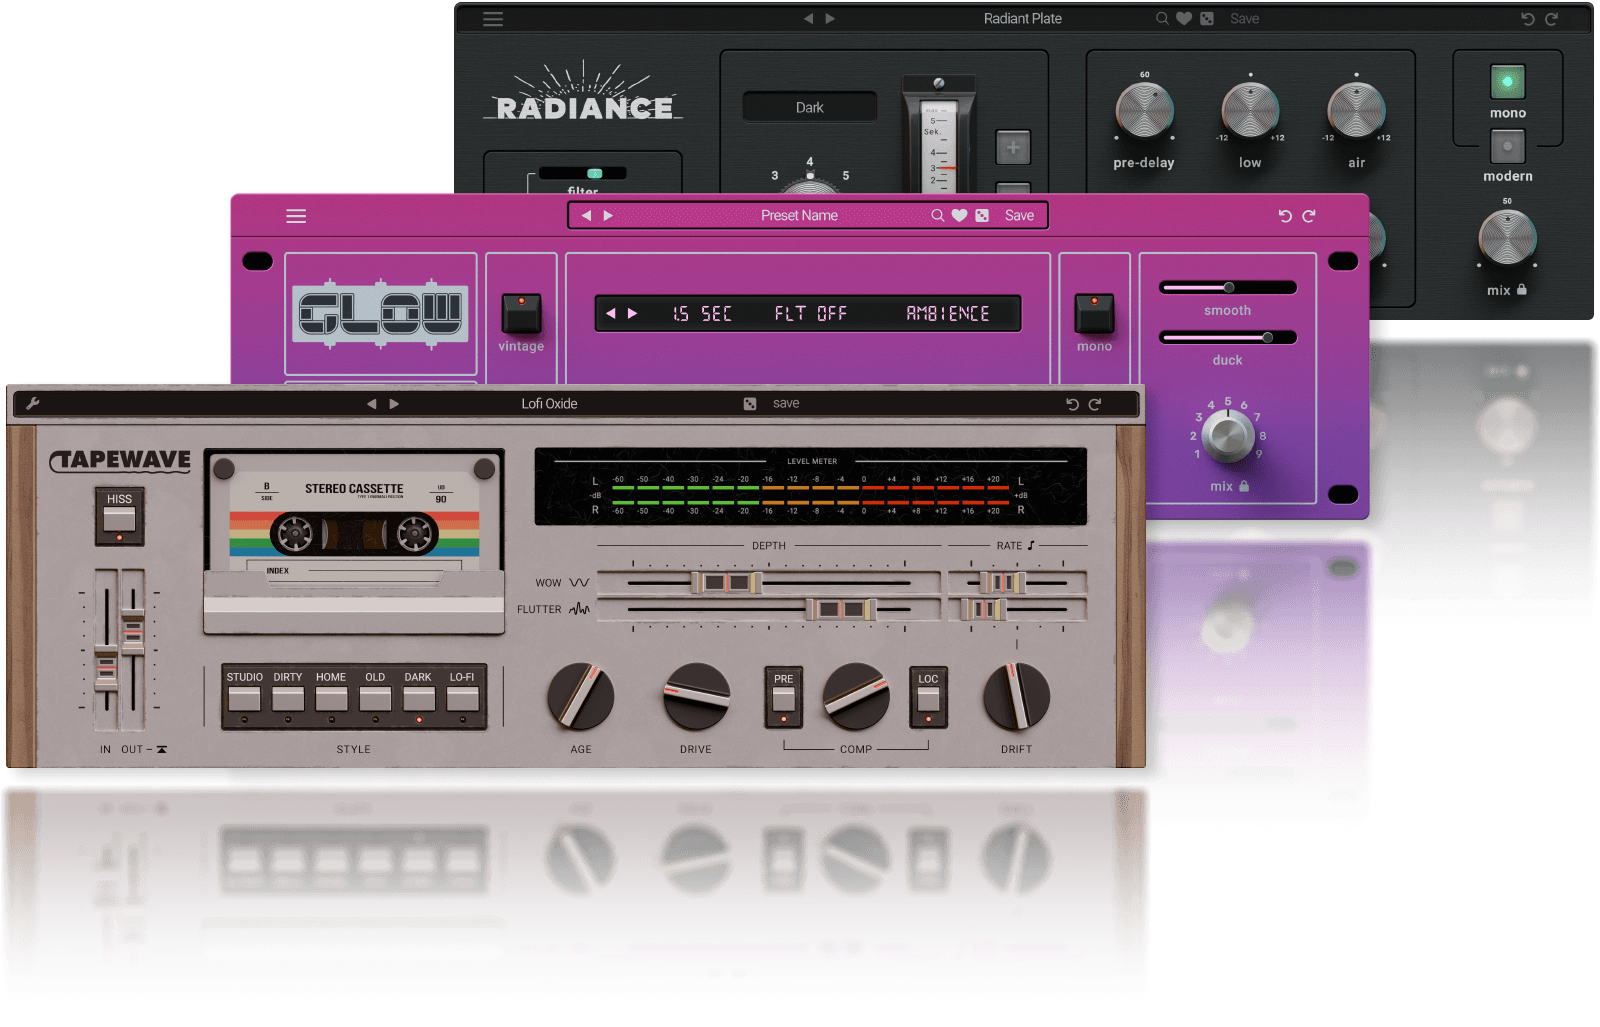Viewport: 1600px width, 1027px height.
Task: Open the Dark mode dropdown in Radiance
Action: tap(810, 107)
